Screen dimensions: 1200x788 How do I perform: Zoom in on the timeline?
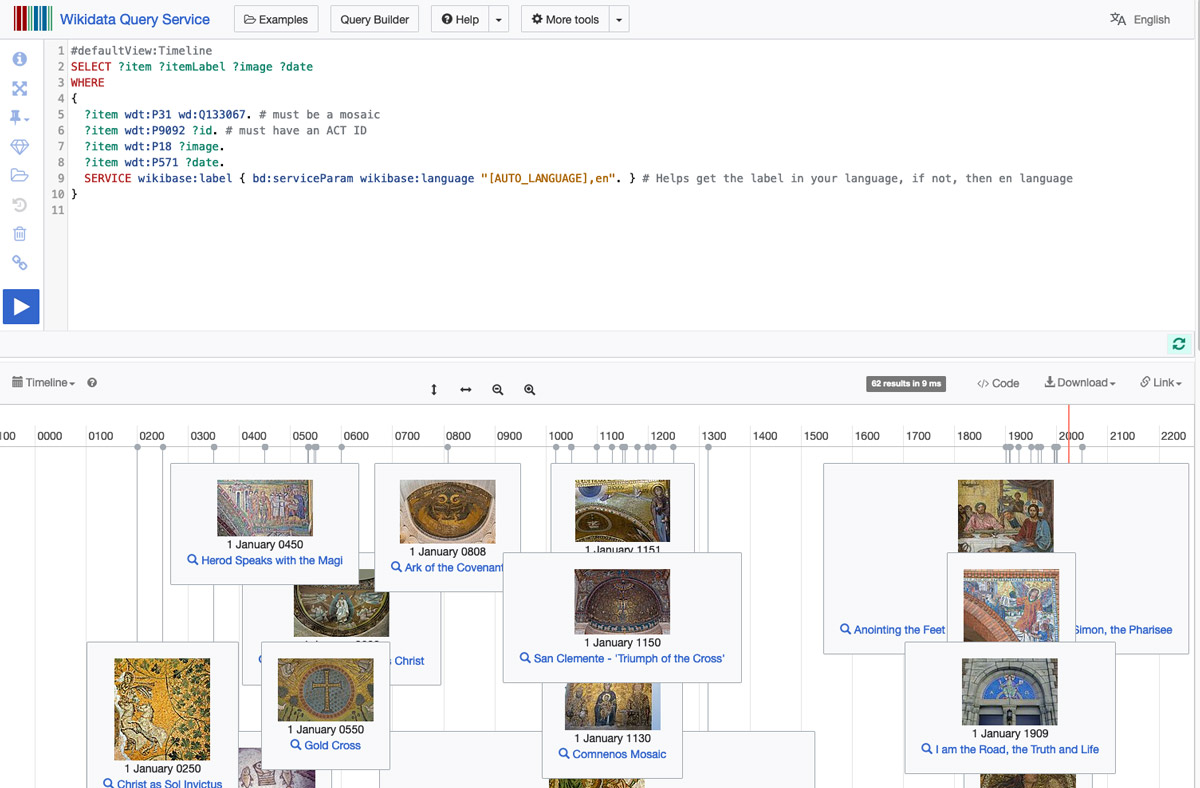(x=530, y=390)
